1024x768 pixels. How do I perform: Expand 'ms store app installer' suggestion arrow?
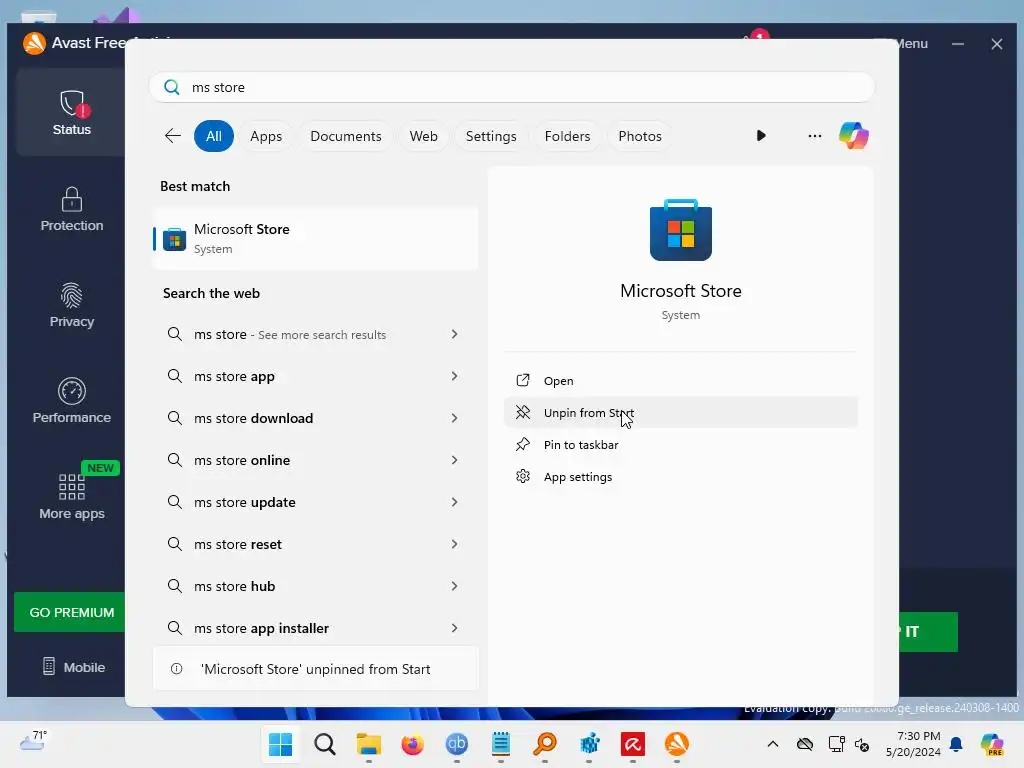[x=455, y=628]
